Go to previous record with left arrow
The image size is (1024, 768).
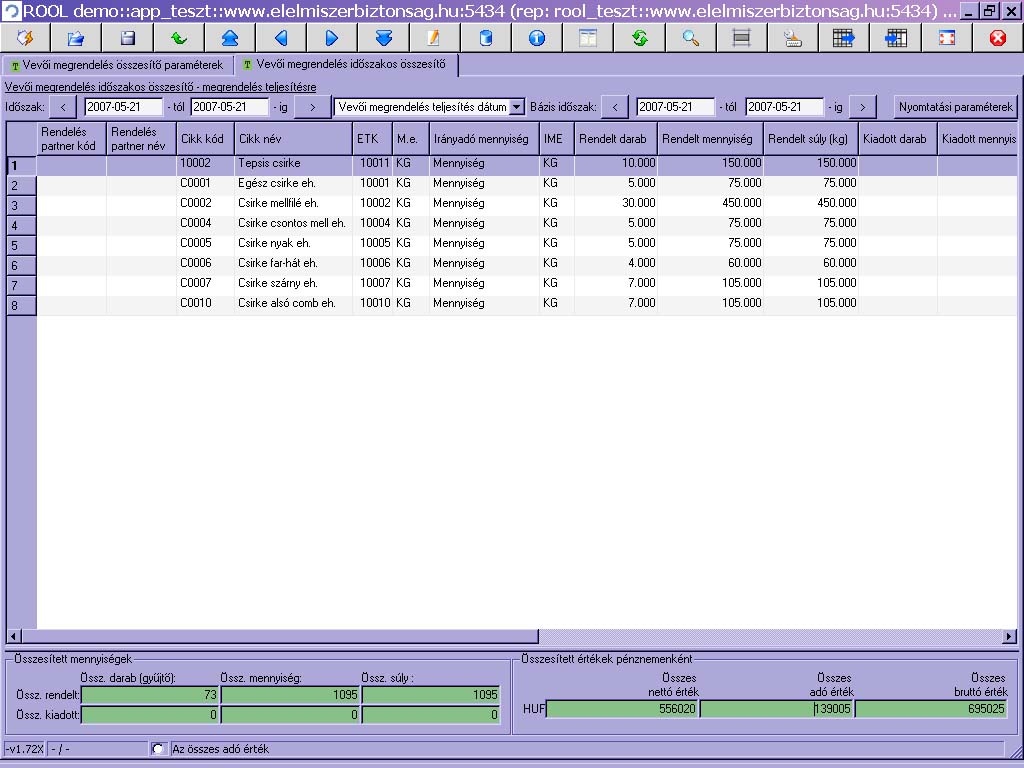[x=281, y=38]
